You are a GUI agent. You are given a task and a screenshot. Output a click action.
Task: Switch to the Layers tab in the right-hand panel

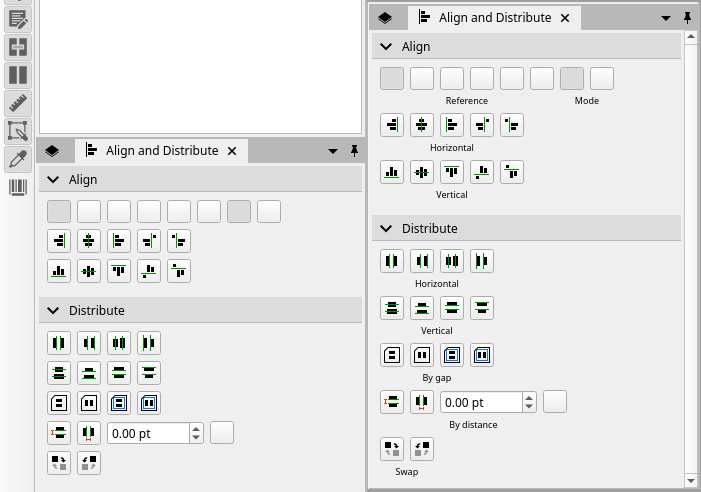tap(385, 18)
